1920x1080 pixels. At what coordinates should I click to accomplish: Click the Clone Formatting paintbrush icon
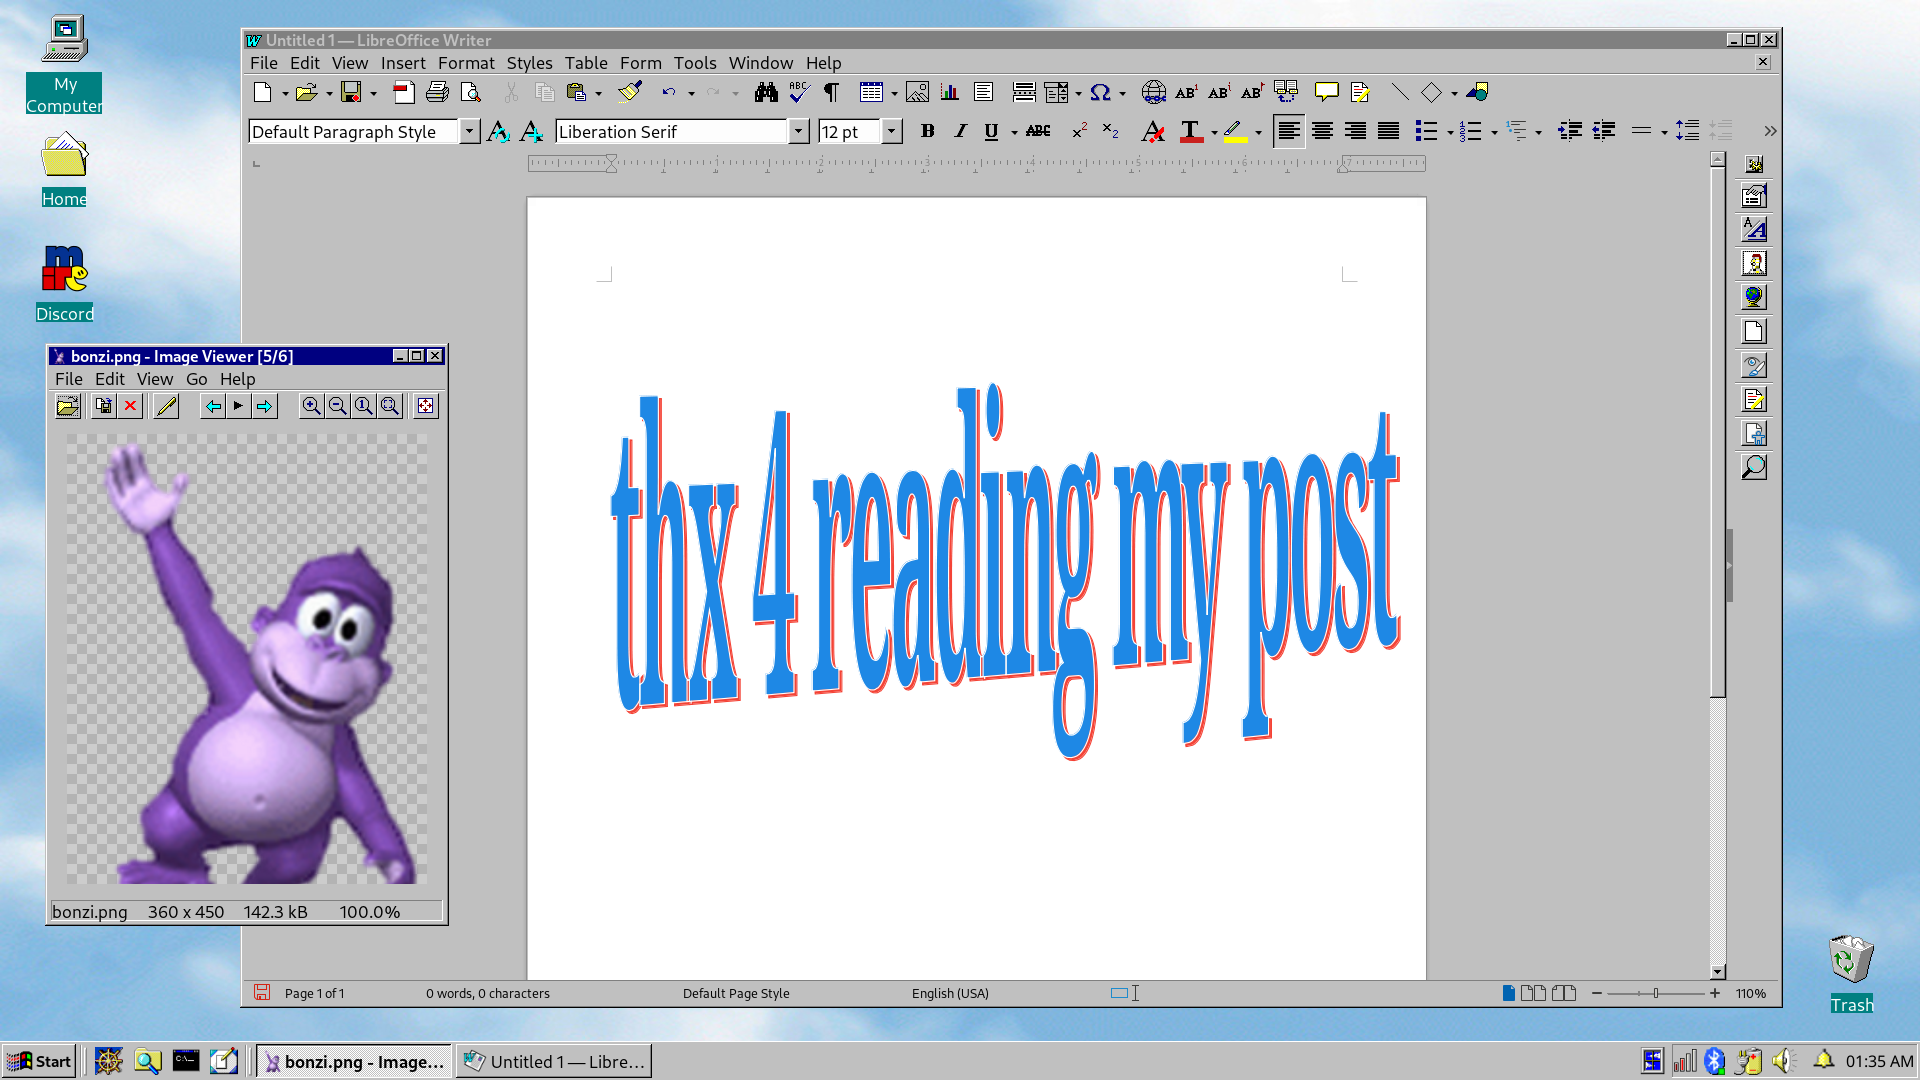pyautogui.click(x=629, y=92)
